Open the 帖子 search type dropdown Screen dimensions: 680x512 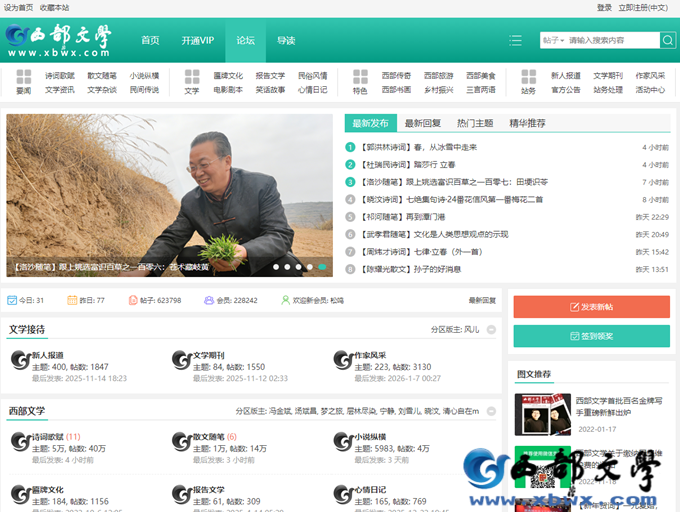[x=553, y=40]
